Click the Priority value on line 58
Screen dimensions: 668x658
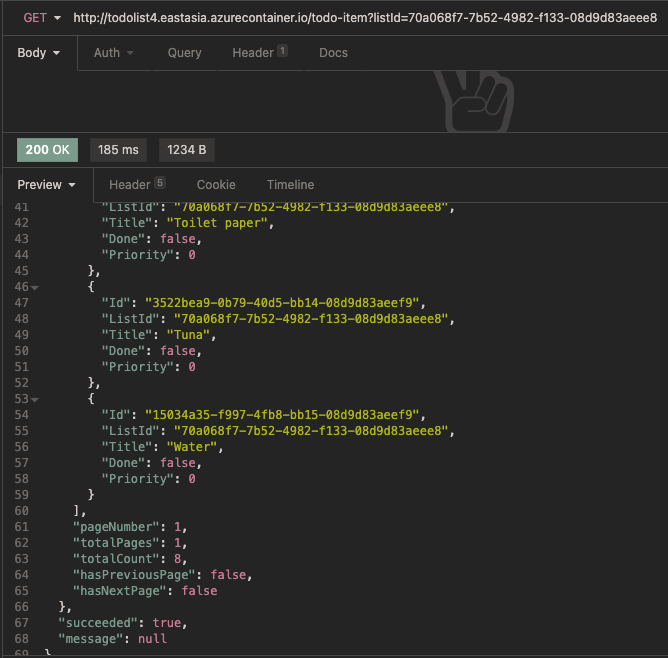[x=192, y=479]
